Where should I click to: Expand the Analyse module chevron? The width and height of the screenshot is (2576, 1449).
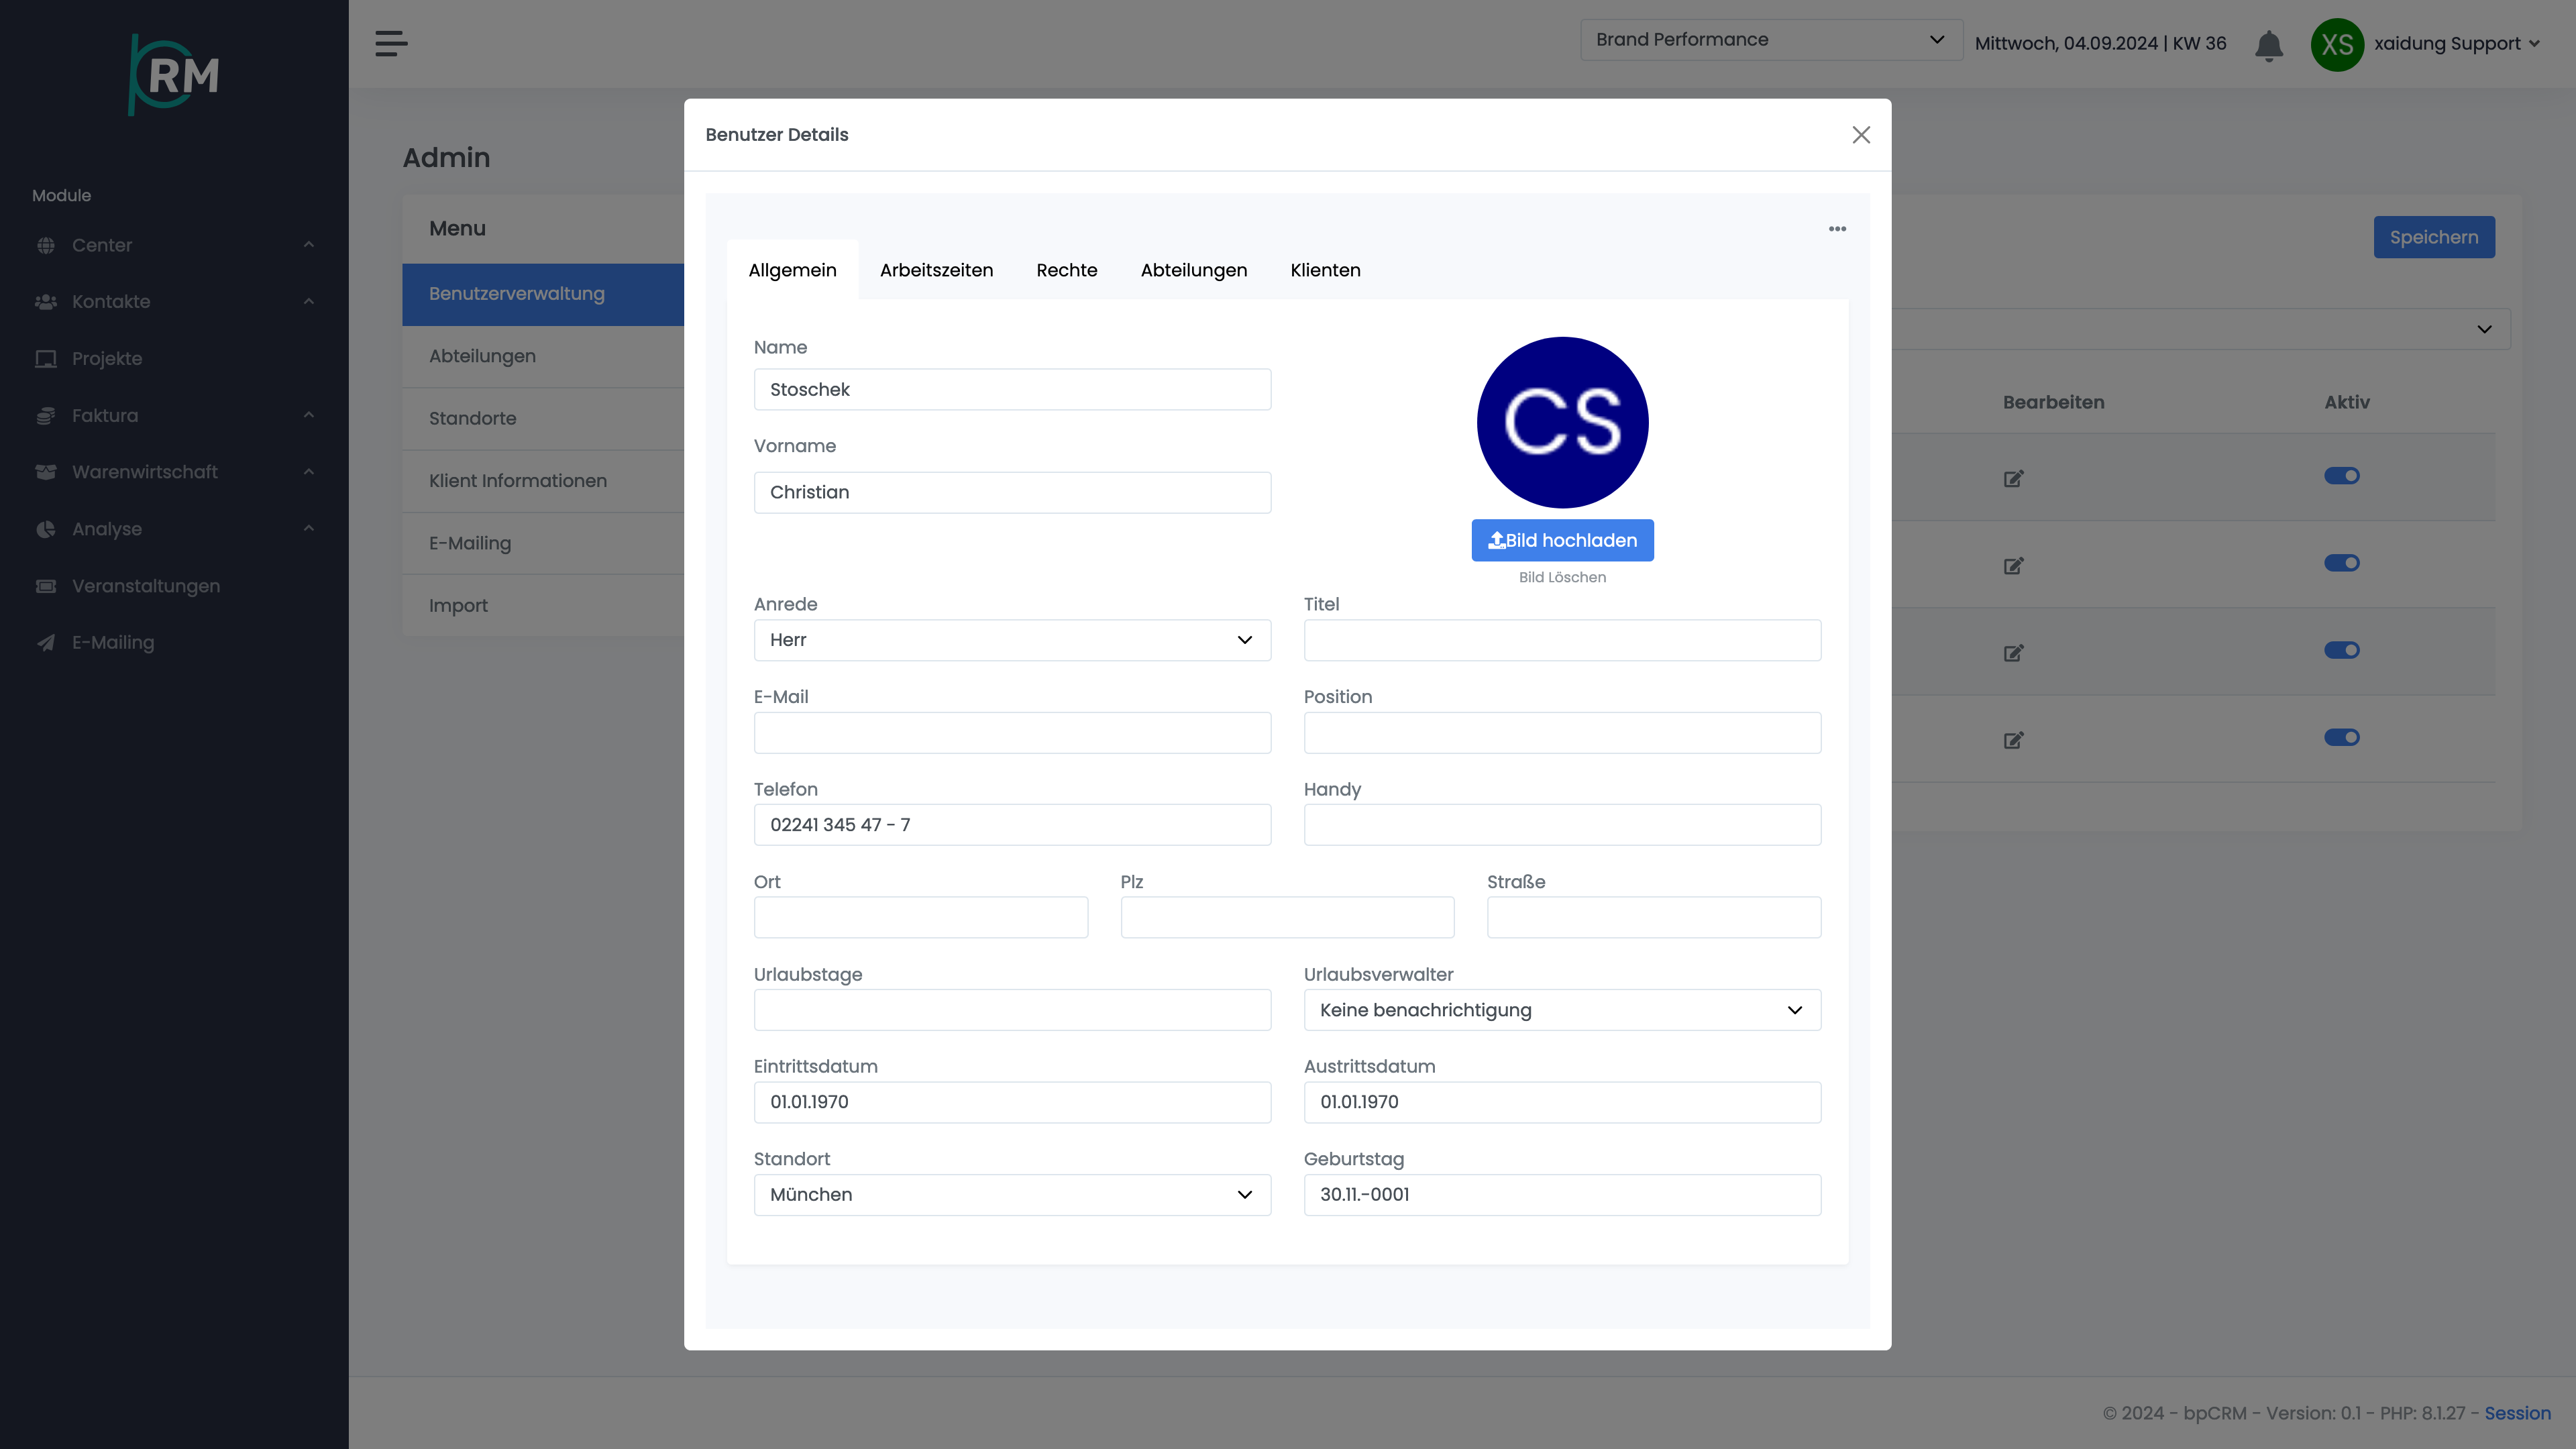click(309, 528)
